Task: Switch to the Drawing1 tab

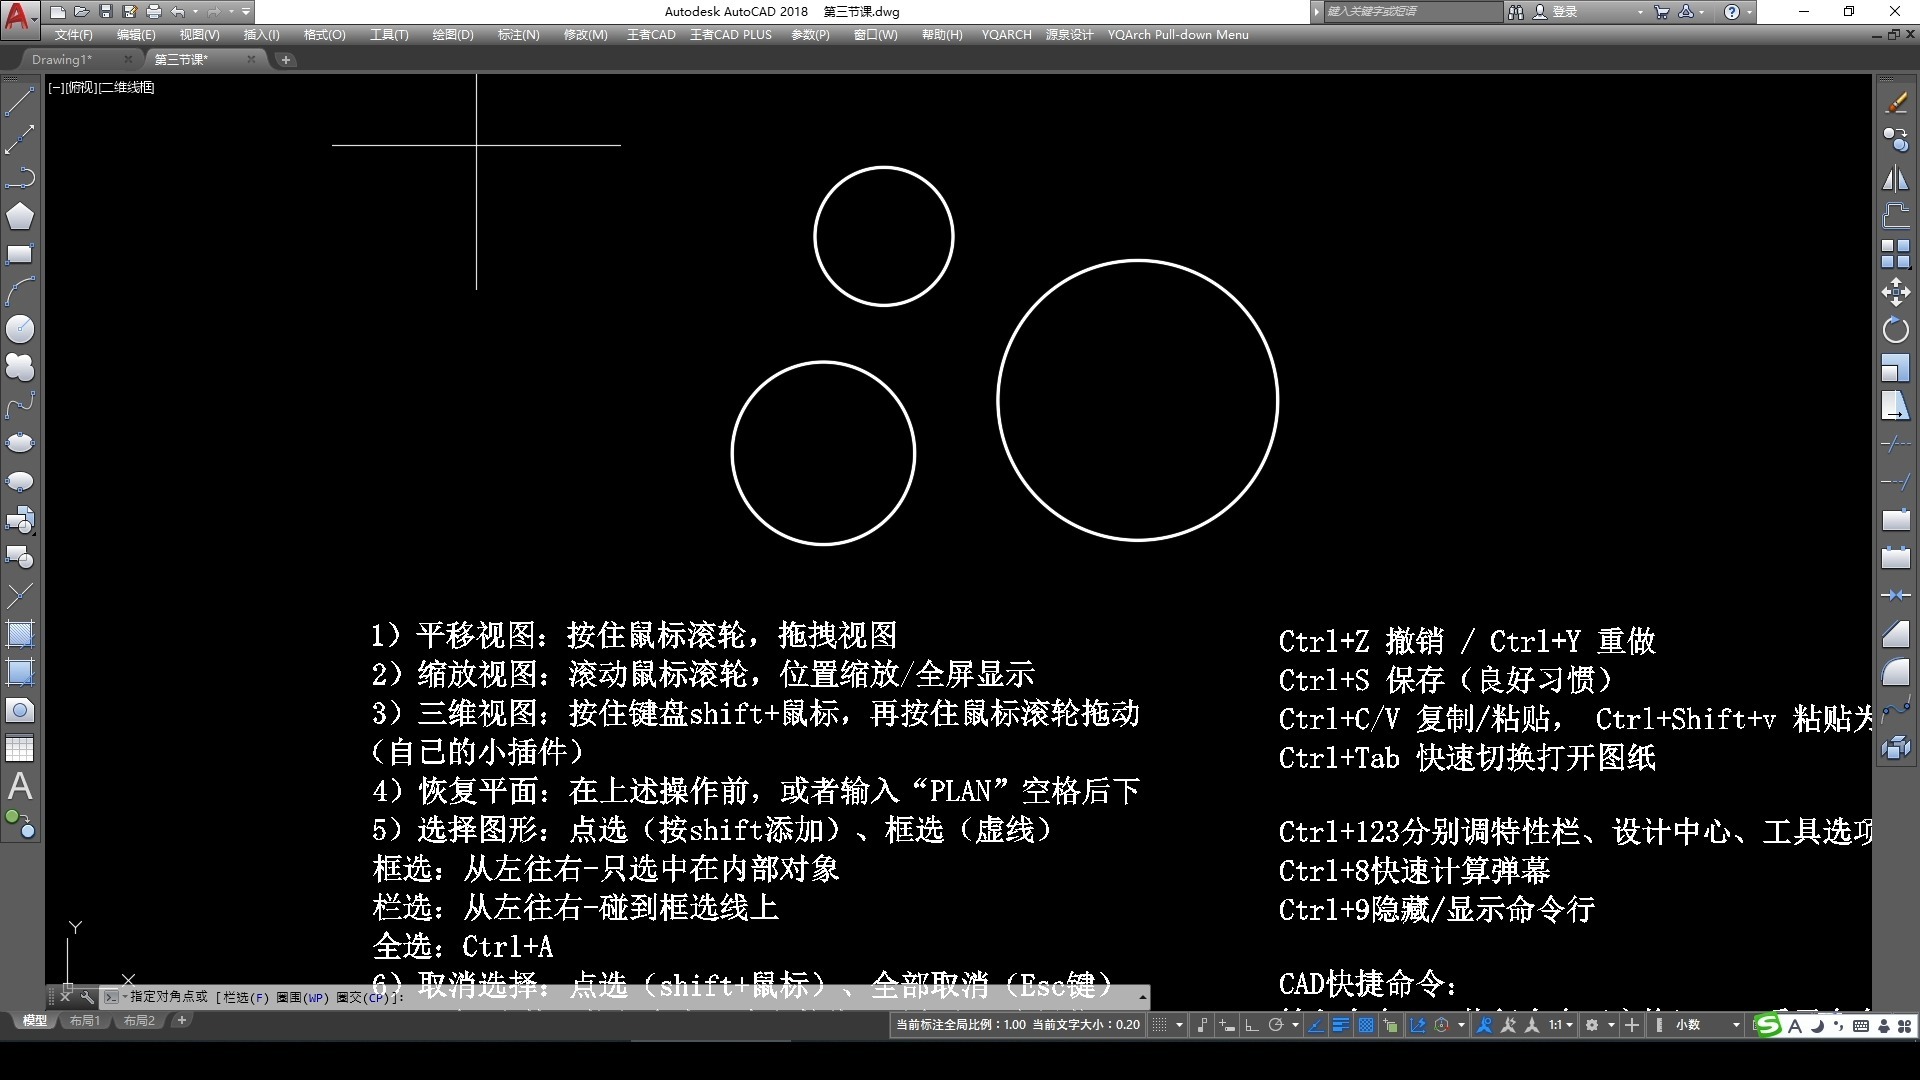Action: pyautogui.click(x=62, y=59)
